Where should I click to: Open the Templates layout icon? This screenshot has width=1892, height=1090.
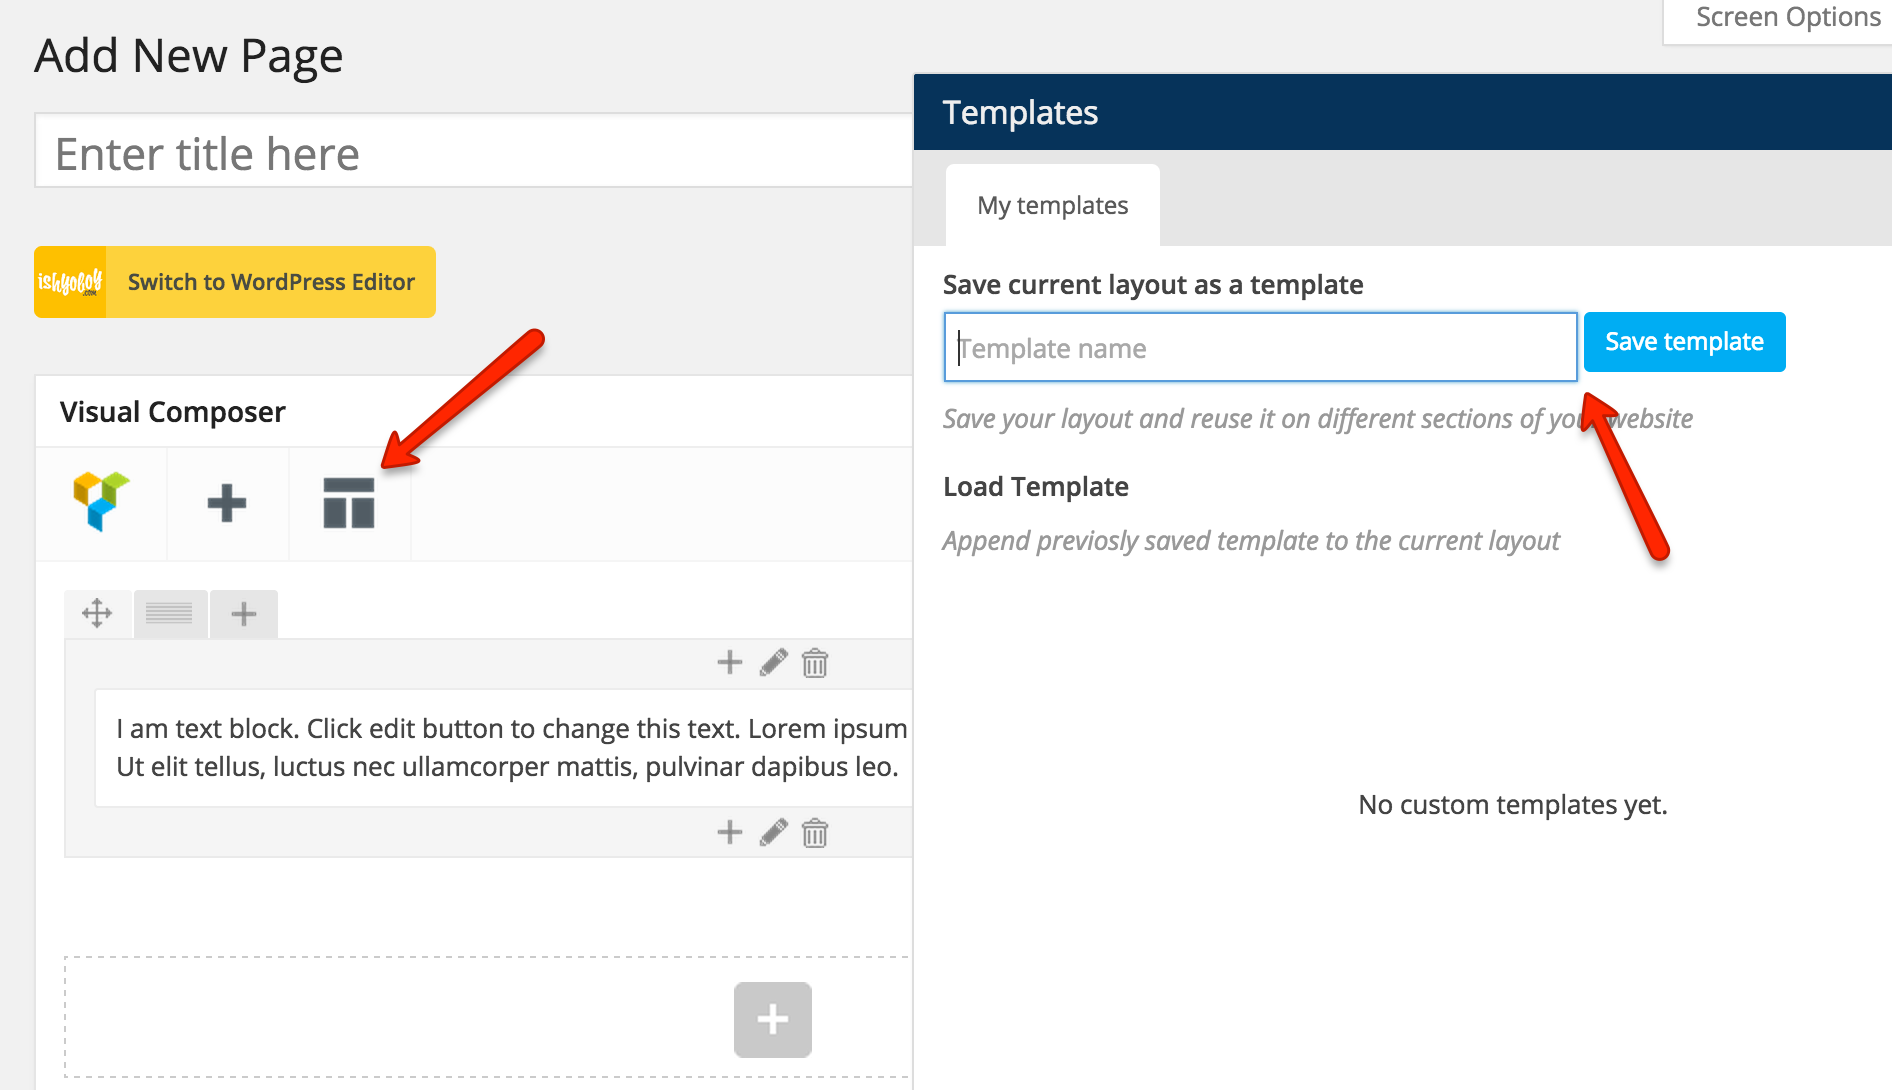click(x=349, y=503)
